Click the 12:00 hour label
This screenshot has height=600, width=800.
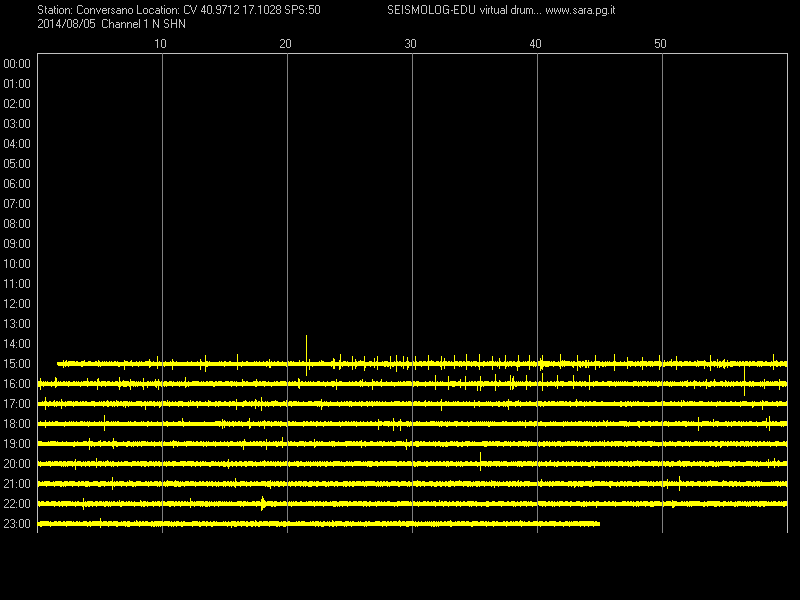17,304
